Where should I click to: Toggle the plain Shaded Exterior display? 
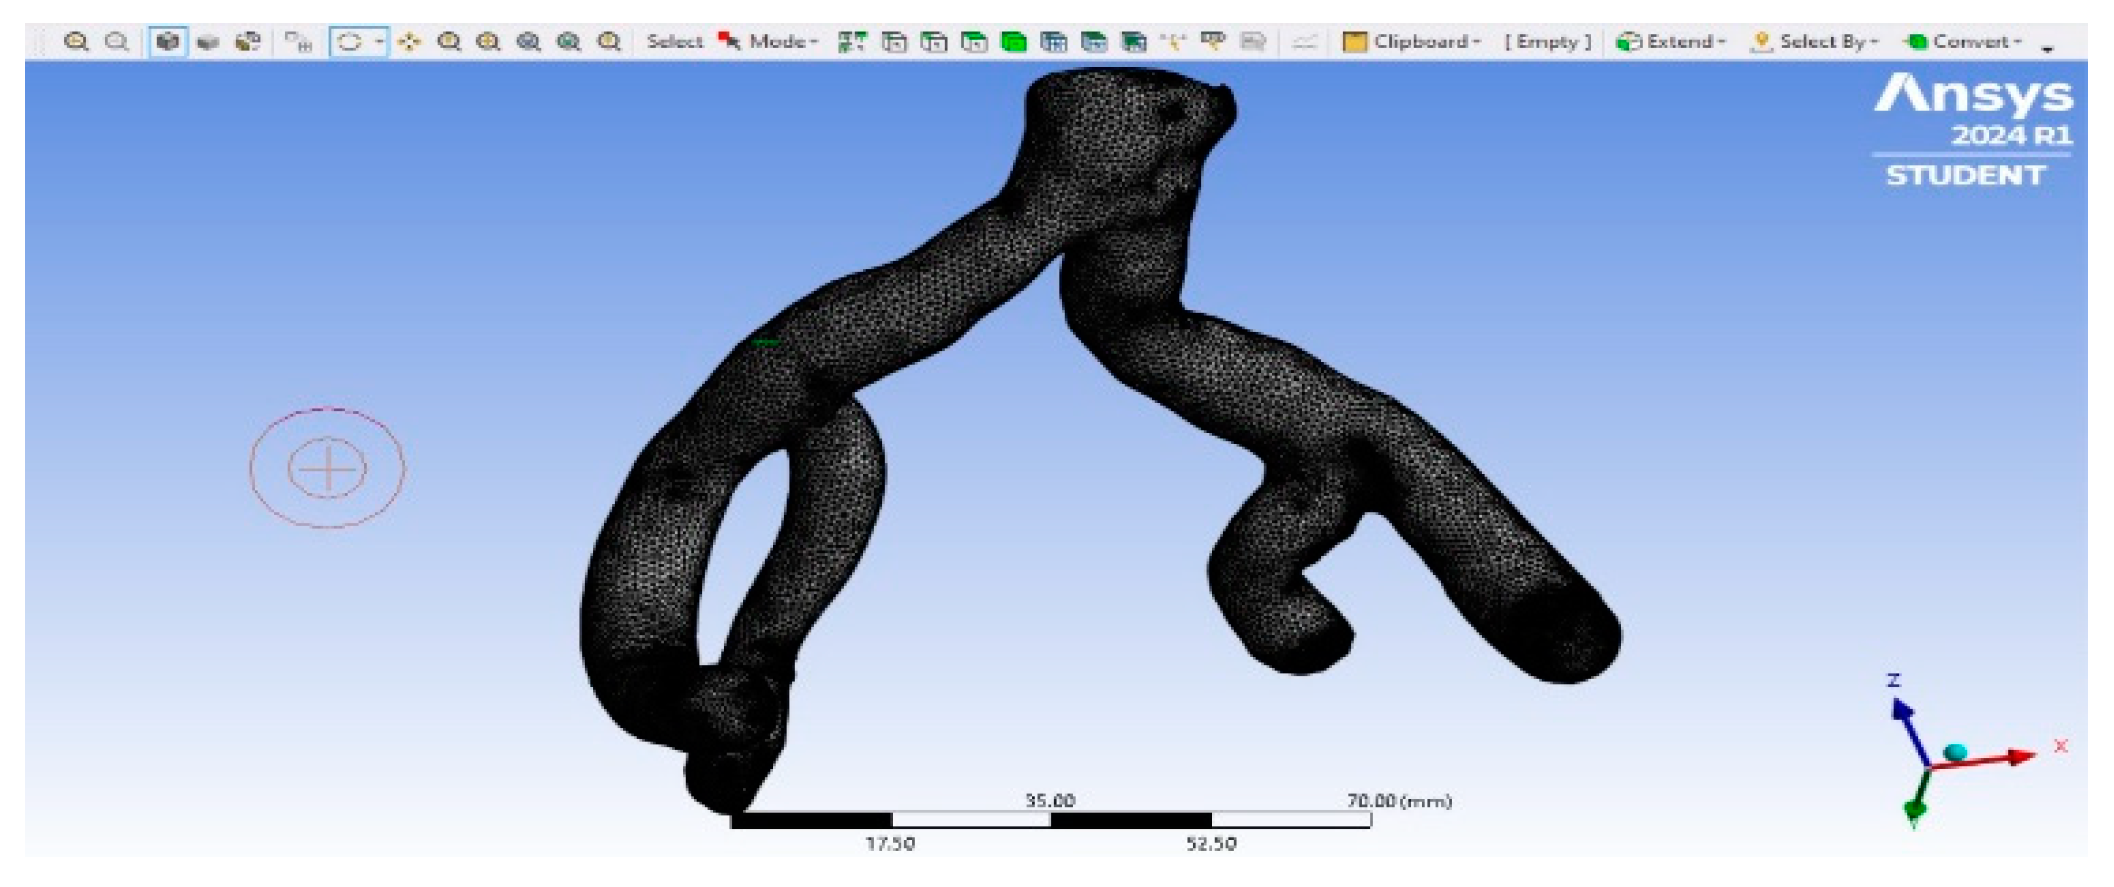coord(208,42)
